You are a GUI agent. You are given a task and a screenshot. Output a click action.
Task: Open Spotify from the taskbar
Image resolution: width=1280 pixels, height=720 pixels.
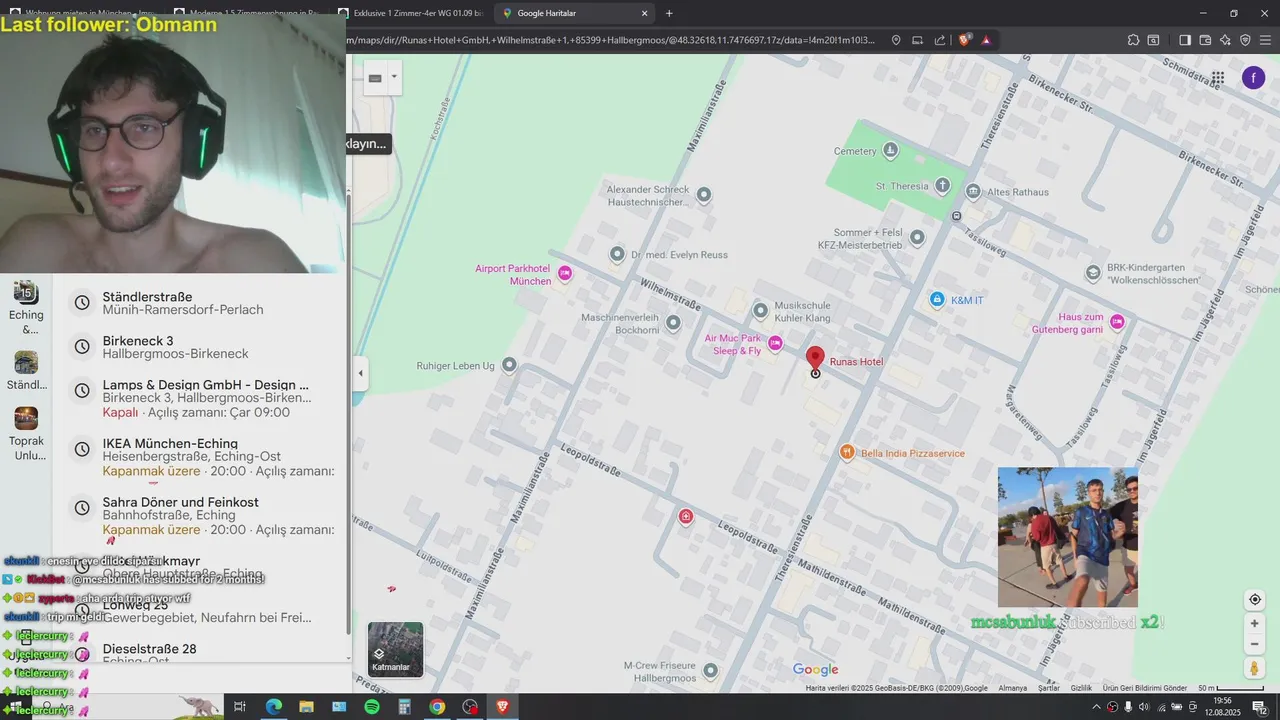tap(371, 707)
